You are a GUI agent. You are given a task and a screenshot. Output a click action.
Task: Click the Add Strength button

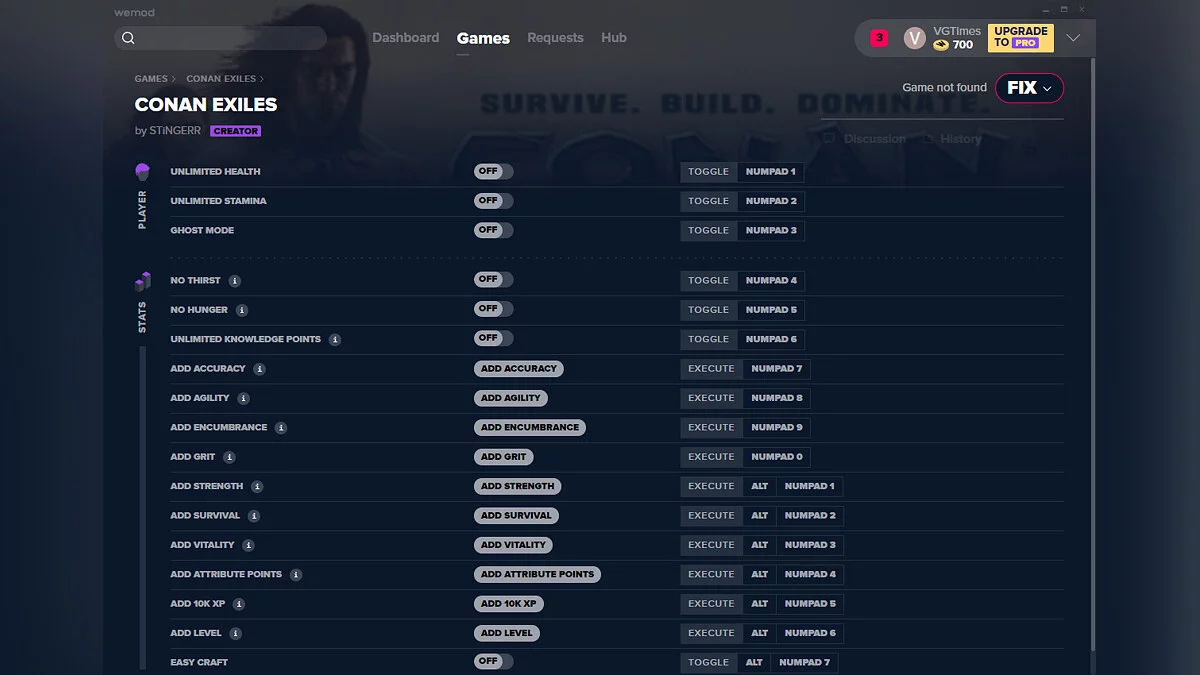click(518, 486)
